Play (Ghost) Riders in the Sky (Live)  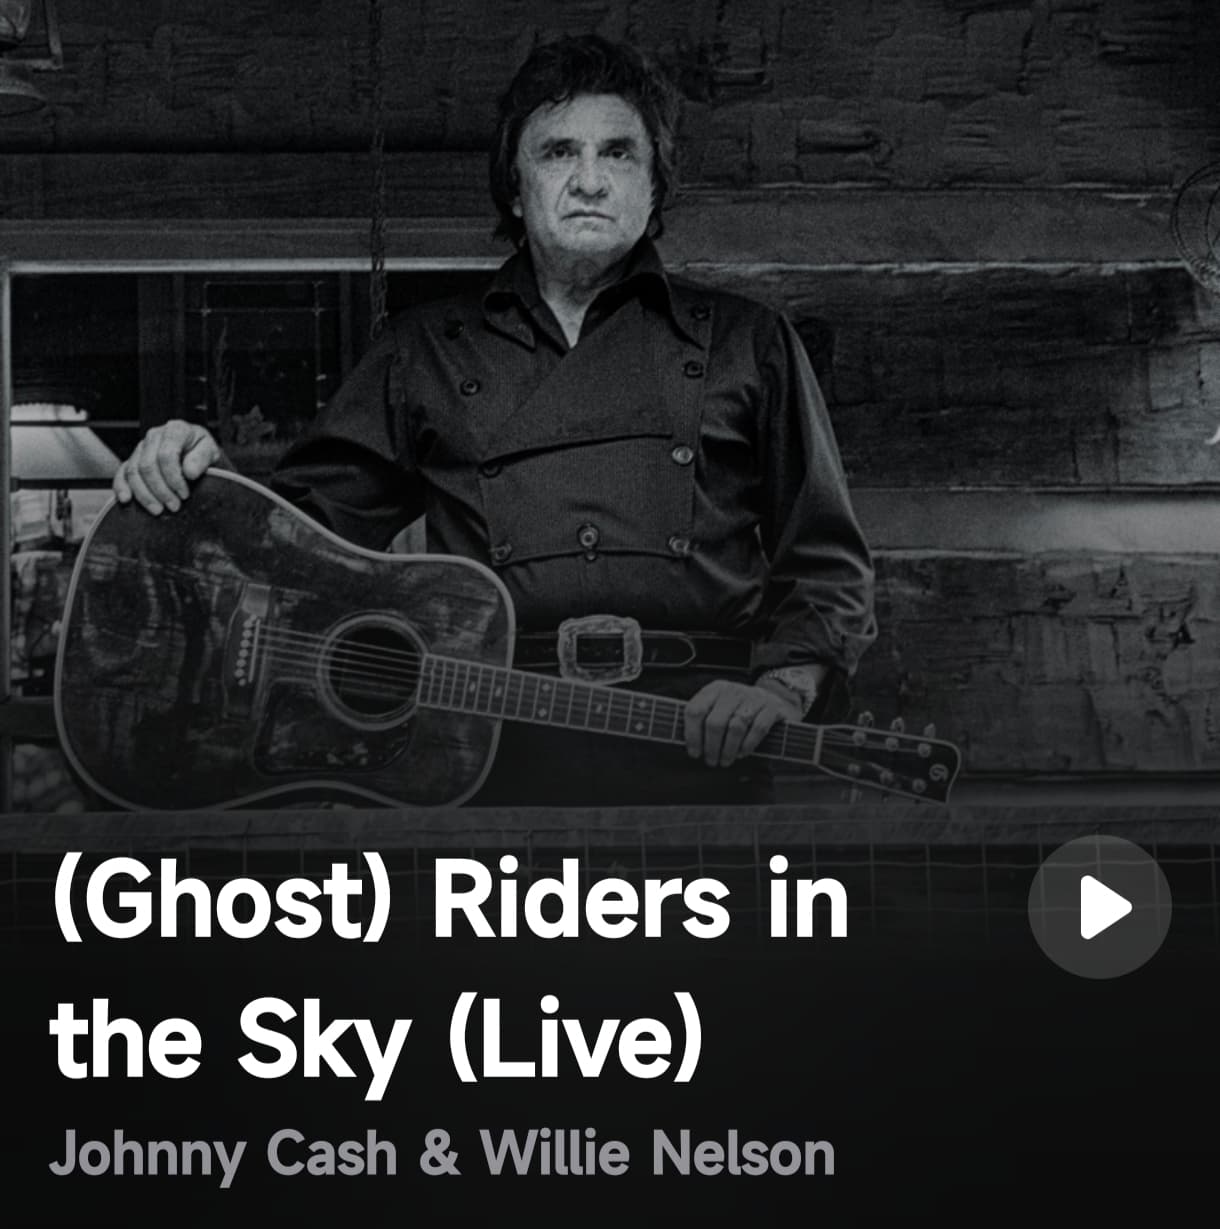click(x=1099, y=907)
